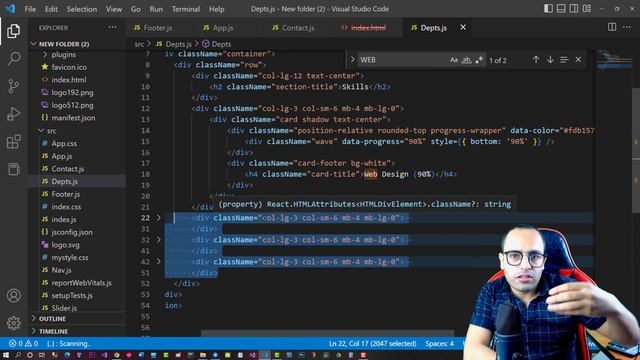Open the Terminal menu
Viewport: 640px width, 360px height.
(x=186, y=9)
